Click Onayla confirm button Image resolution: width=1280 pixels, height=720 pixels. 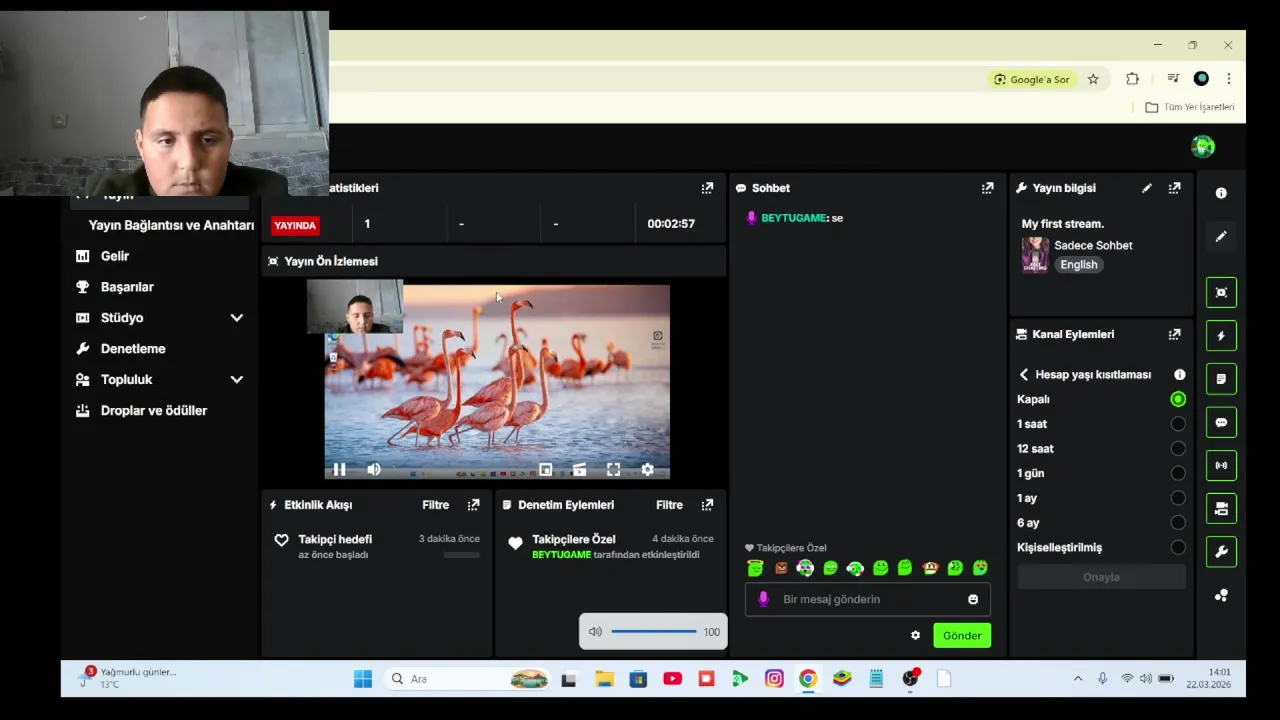click(x=1101, y=577)
